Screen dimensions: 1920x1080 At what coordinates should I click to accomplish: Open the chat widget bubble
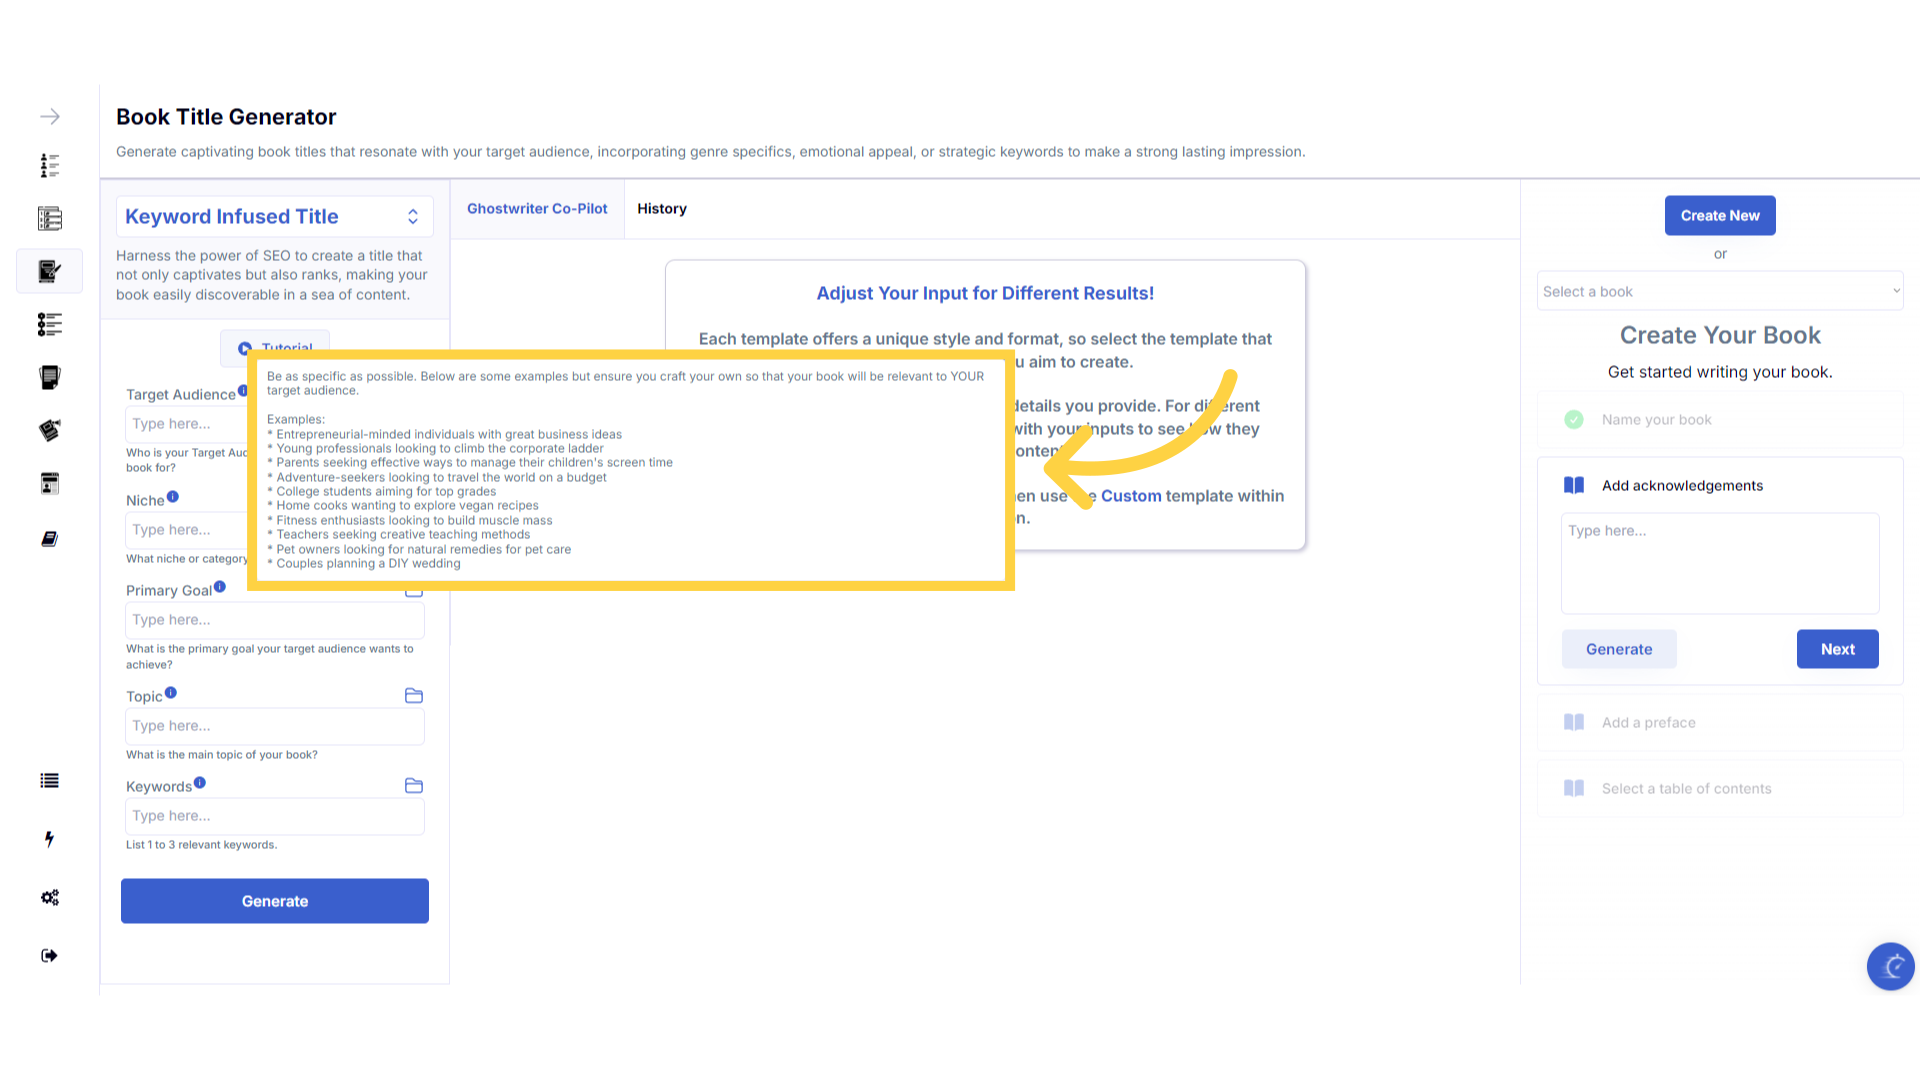click(x=1890, y=966)
